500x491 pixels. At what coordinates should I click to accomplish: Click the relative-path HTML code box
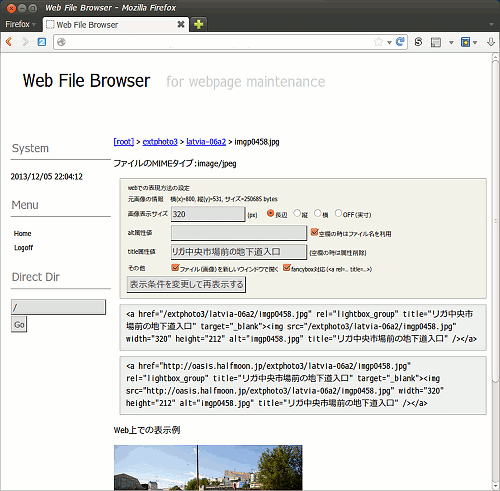(303, 327)
